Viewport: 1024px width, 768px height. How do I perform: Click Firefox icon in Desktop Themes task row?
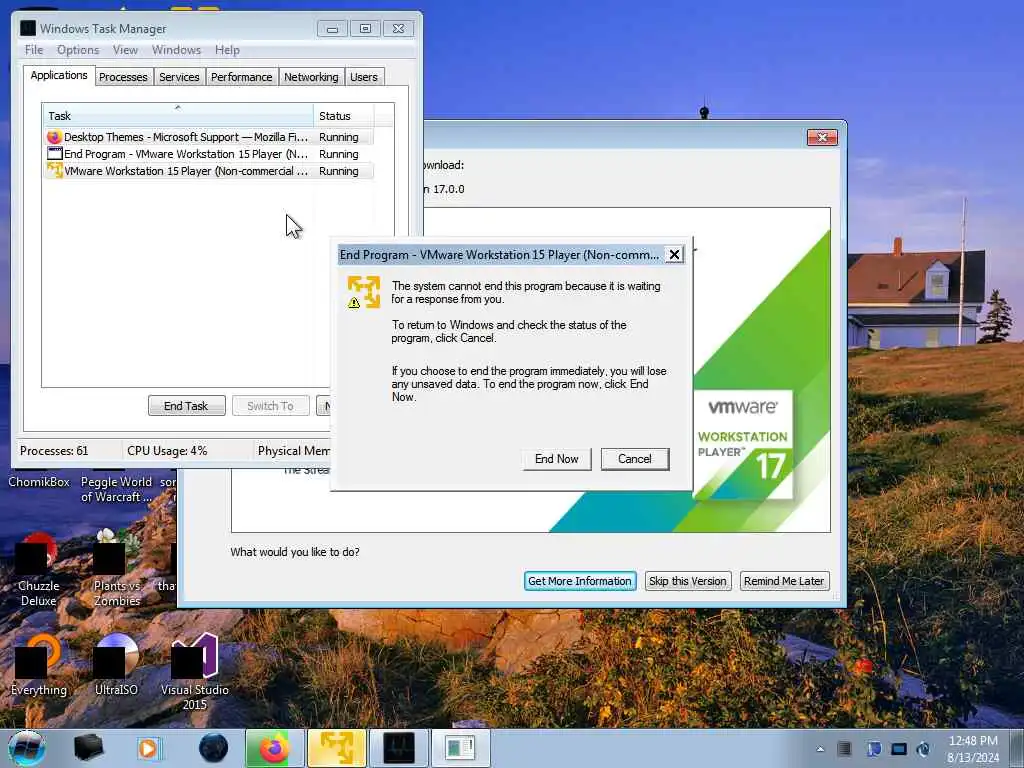tap(54, 137)
